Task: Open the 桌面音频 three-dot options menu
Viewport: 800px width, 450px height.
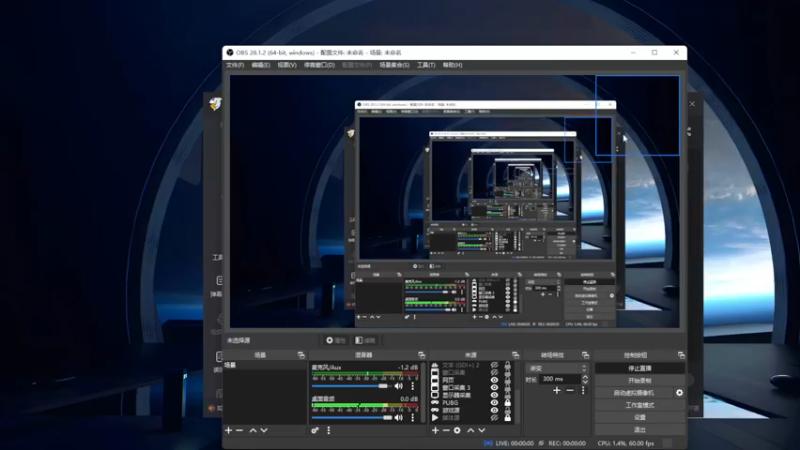Action: coord(413,418)
